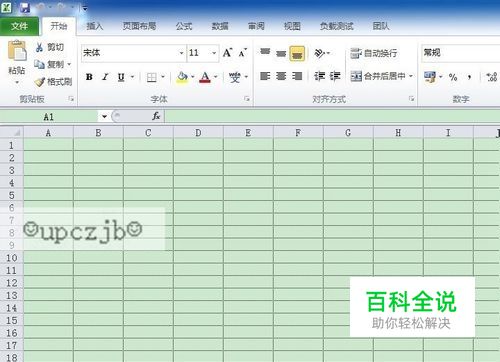Viewport: 500px width, 362px height.
Task: Apply the red font color A
Action: [x=205, y=77]
